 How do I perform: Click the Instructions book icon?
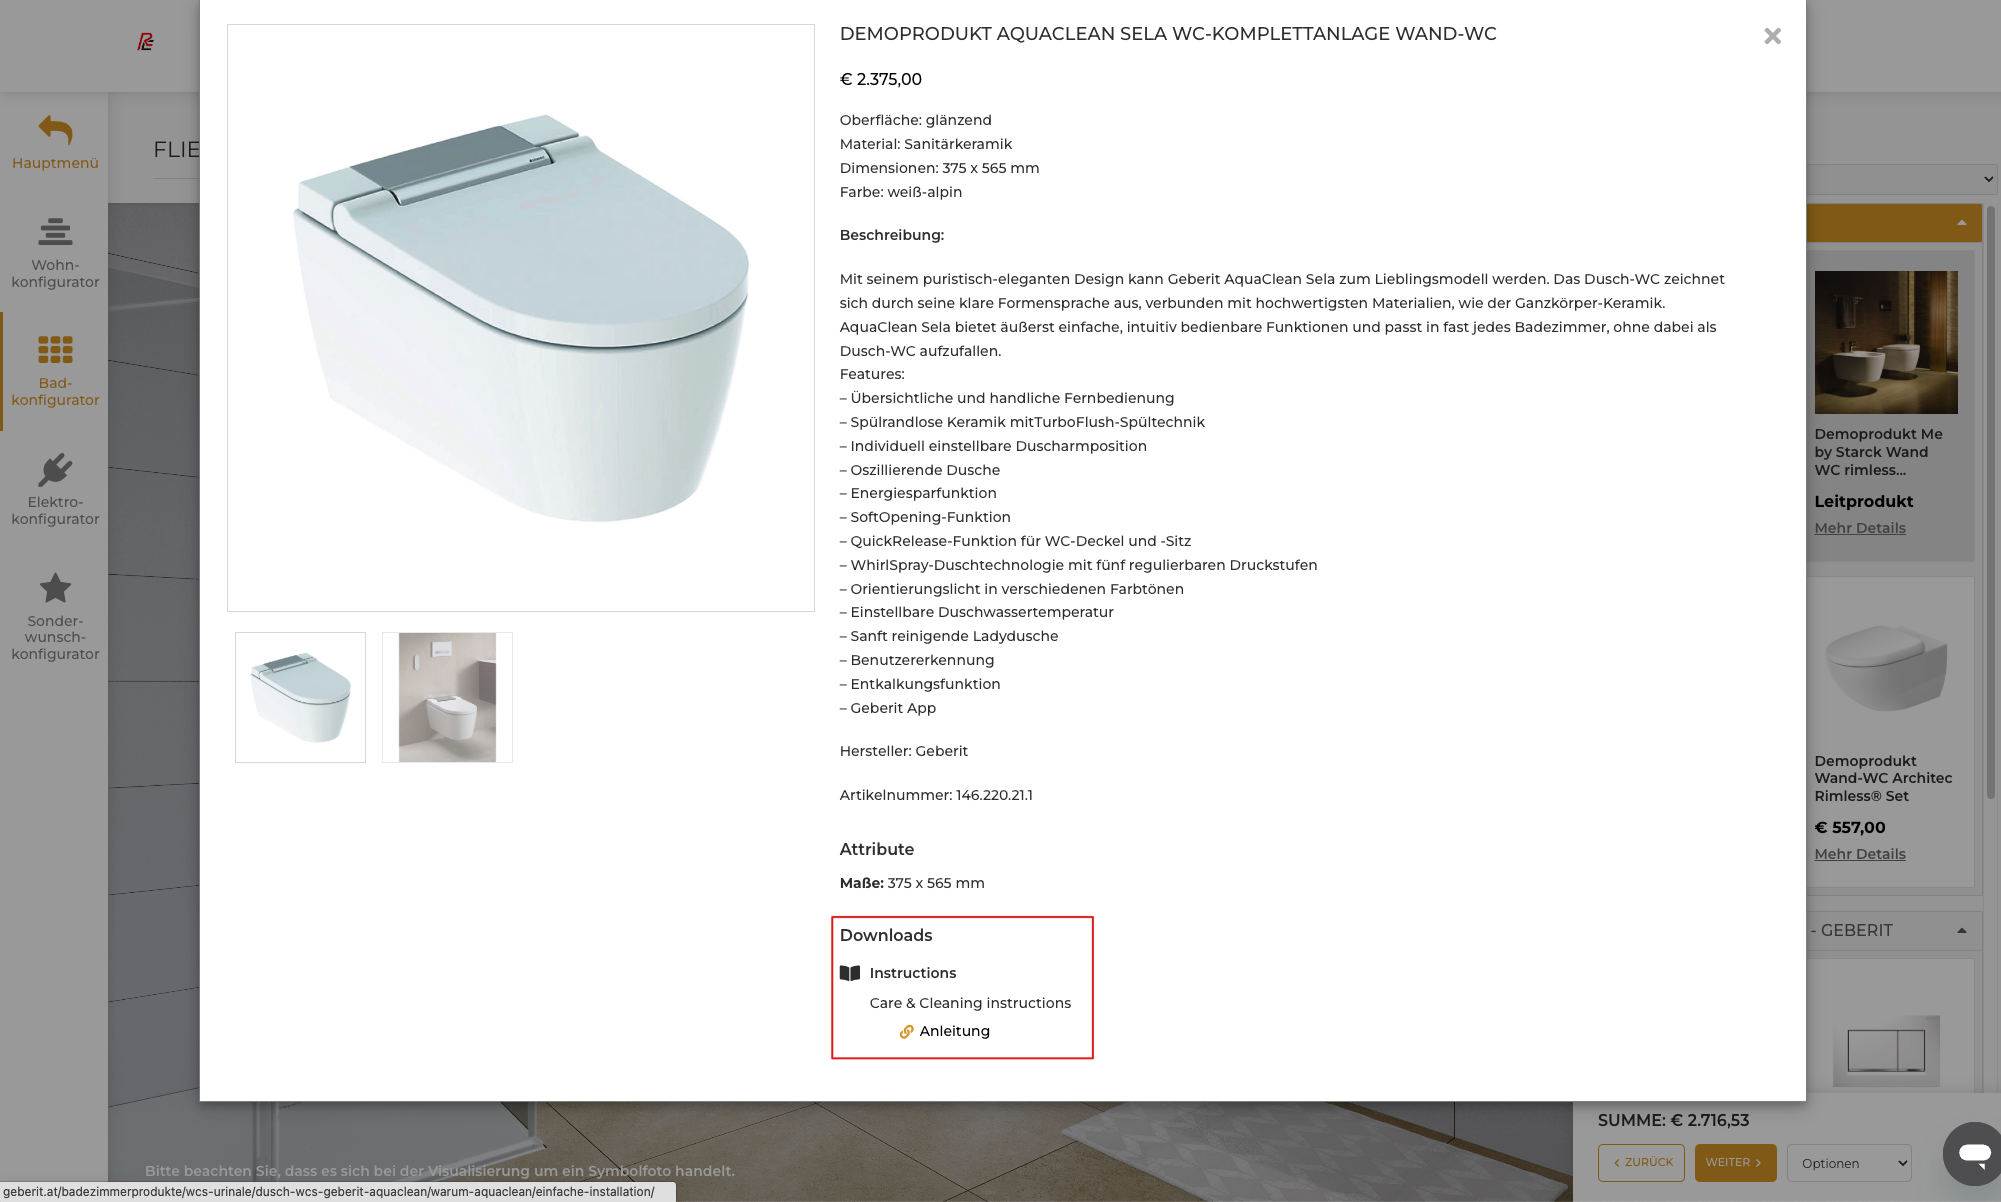point(850,973)
